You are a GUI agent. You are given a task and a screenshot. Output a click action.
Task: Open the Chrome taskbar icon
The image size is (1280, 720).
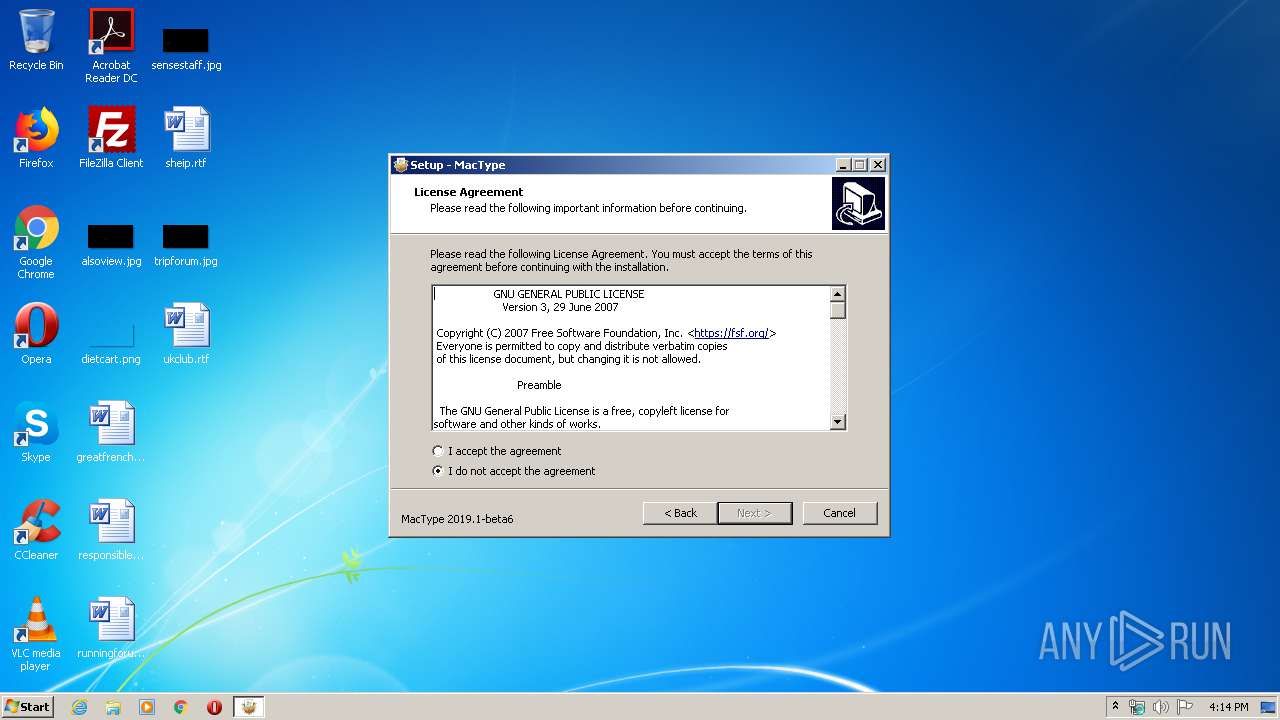(x=181, y=707)
